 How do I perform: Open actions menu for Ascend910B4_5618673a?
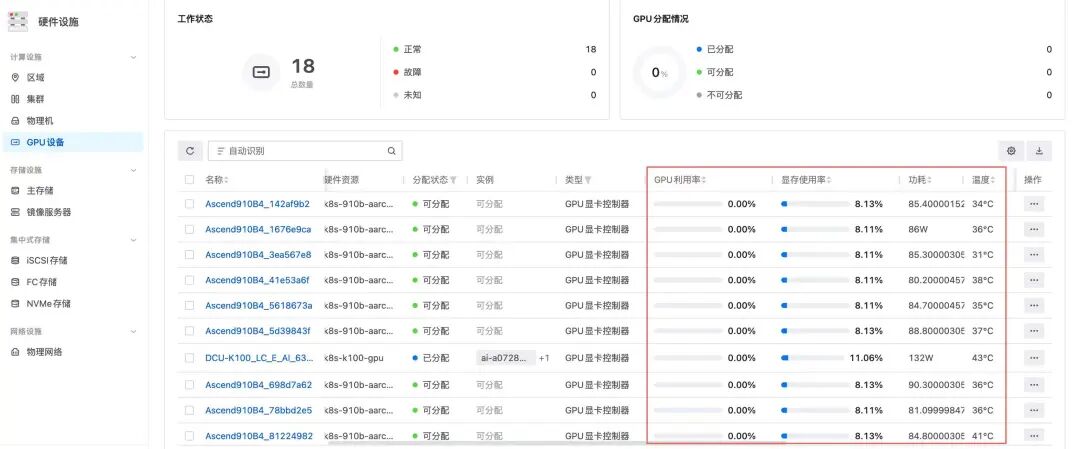[x=1034, y=305]
